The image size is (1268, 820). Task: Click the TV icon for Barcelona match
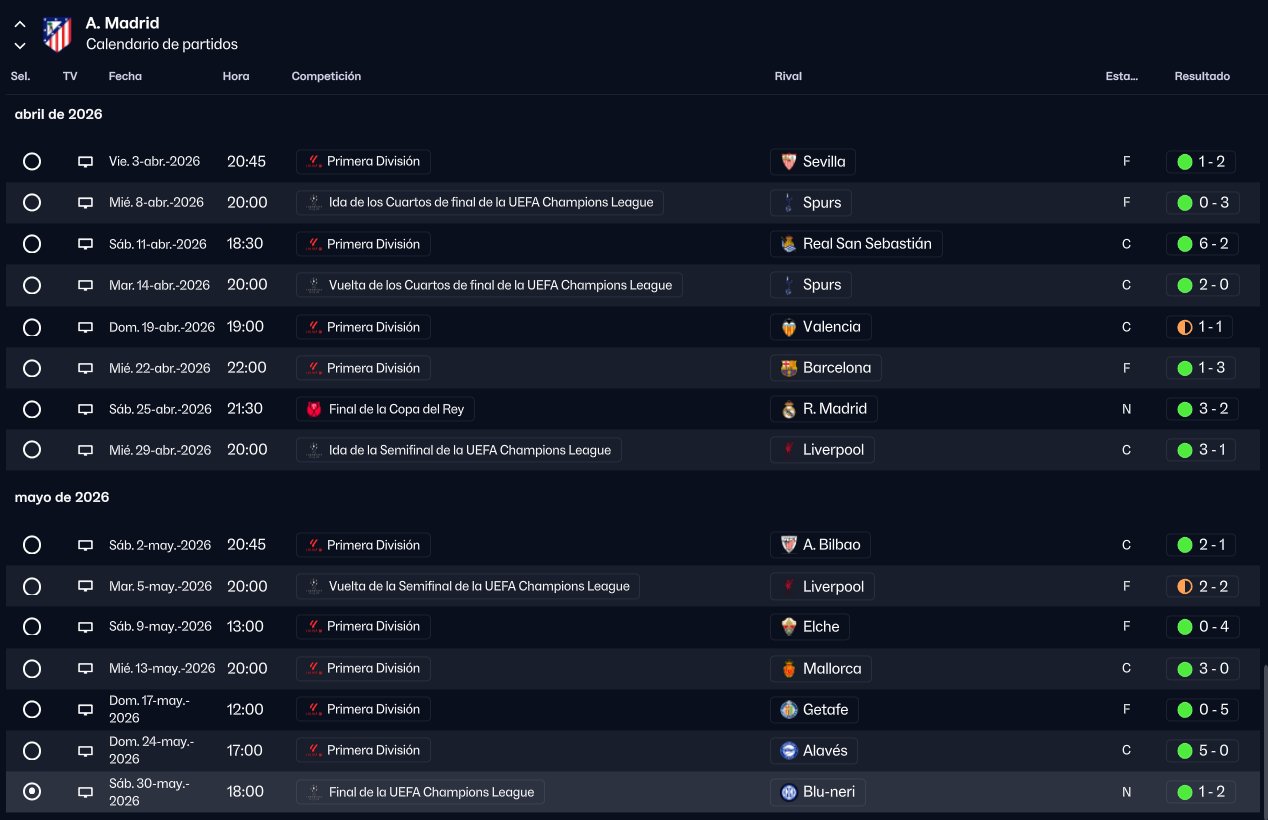[86, 368]
